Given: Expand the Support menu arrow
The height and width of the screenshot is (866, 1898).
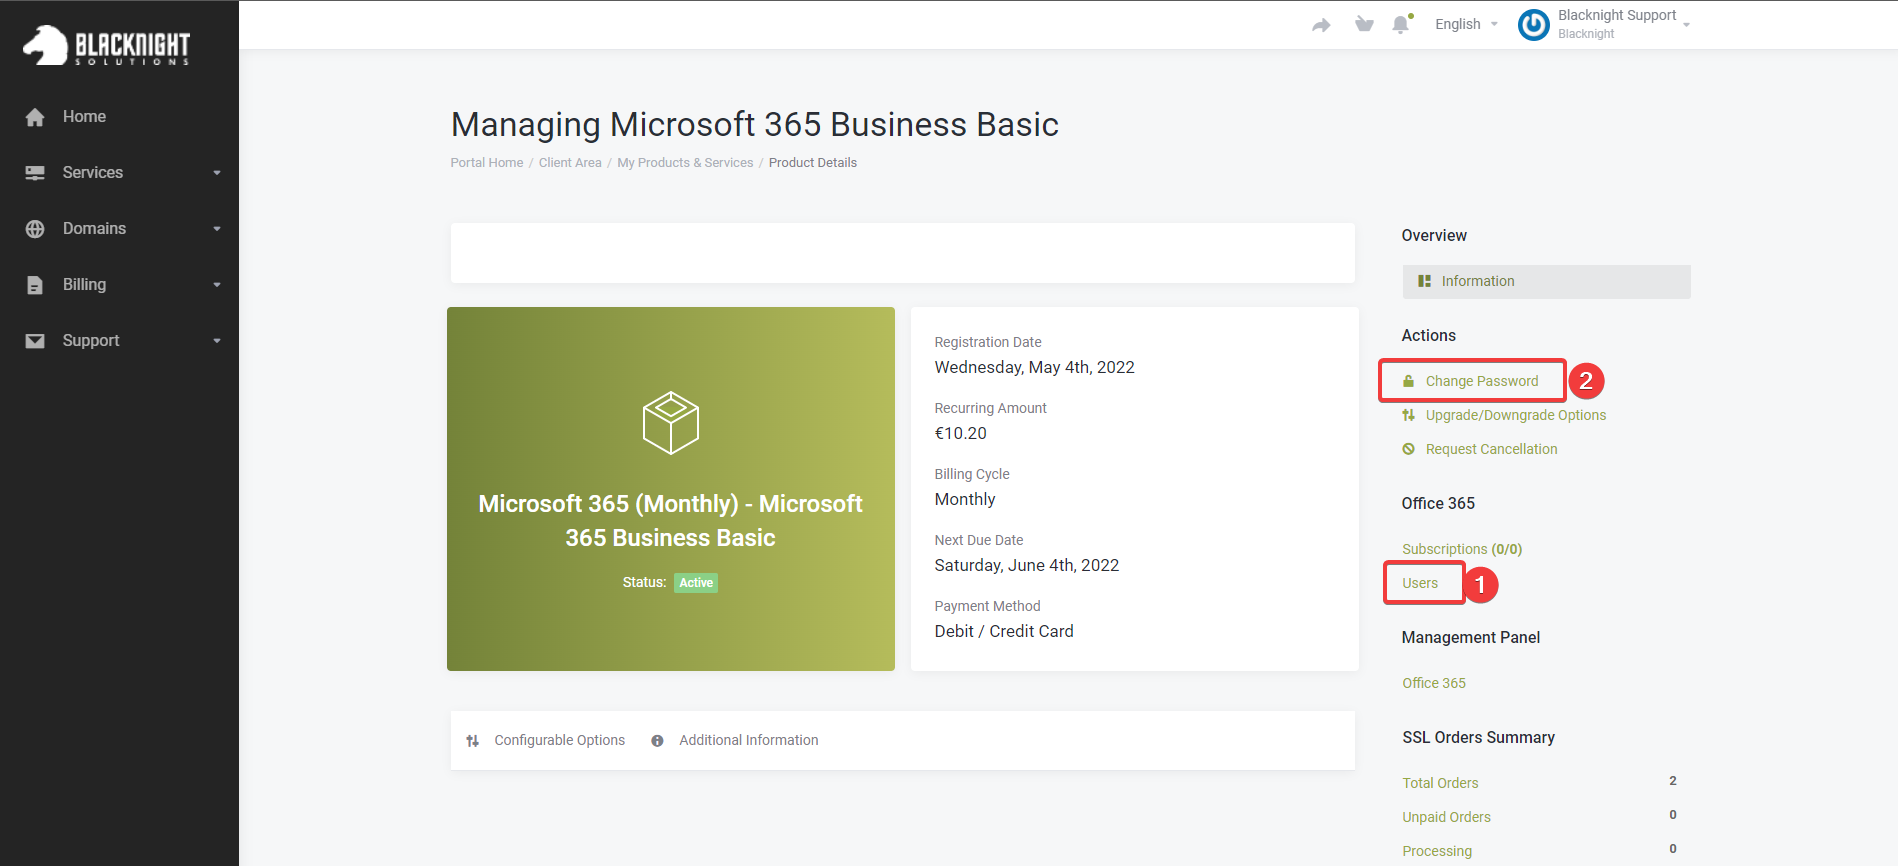Looking at the screenshot, I should coord(217,341).
